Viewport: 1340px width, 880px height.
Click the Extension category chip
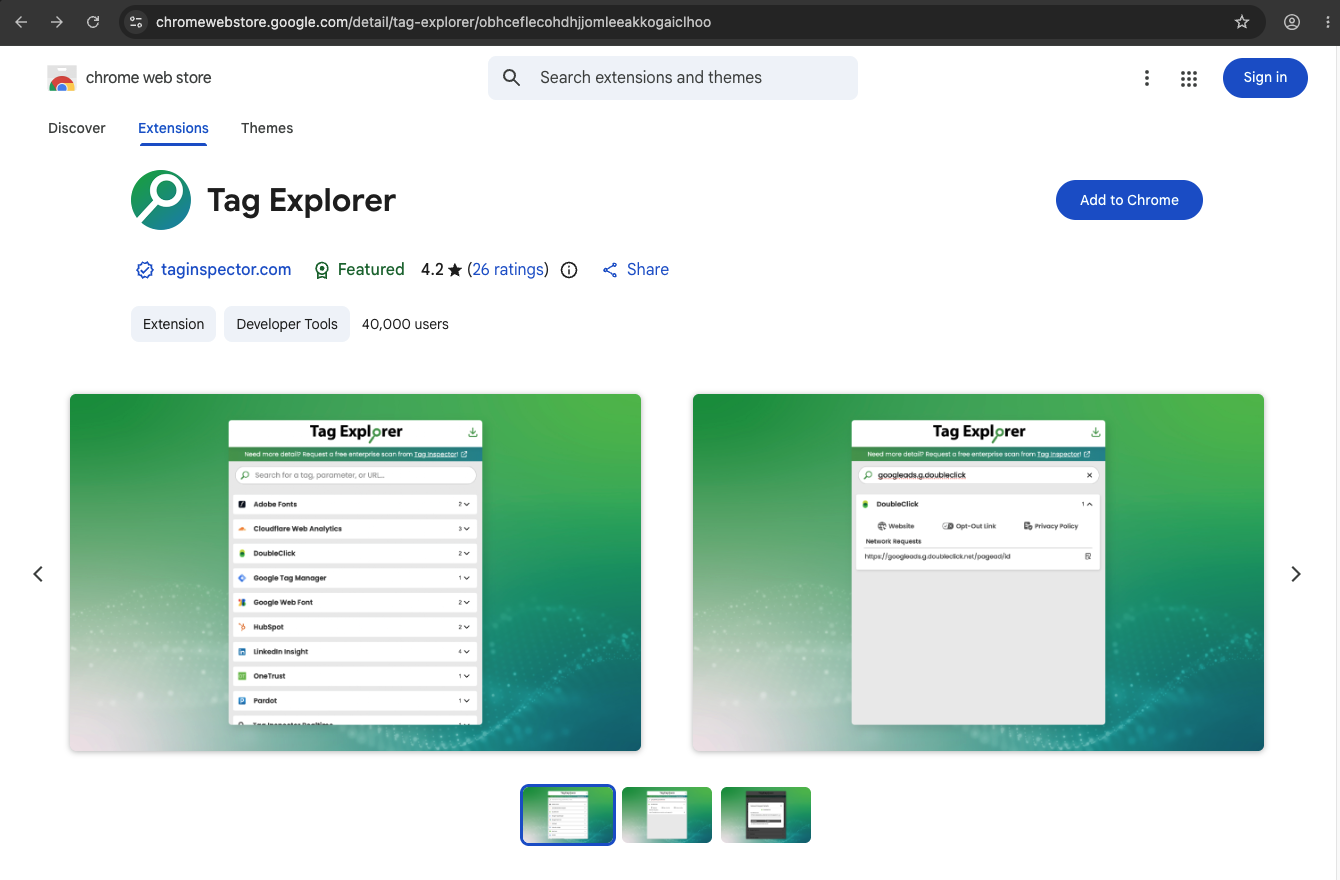coord(173,324)
